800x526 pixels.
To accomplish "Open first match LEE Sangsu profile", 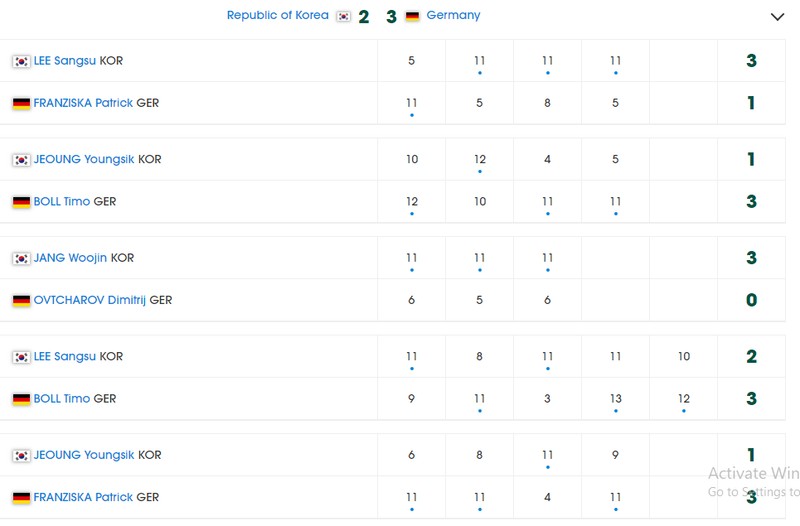I will point(64,61).
